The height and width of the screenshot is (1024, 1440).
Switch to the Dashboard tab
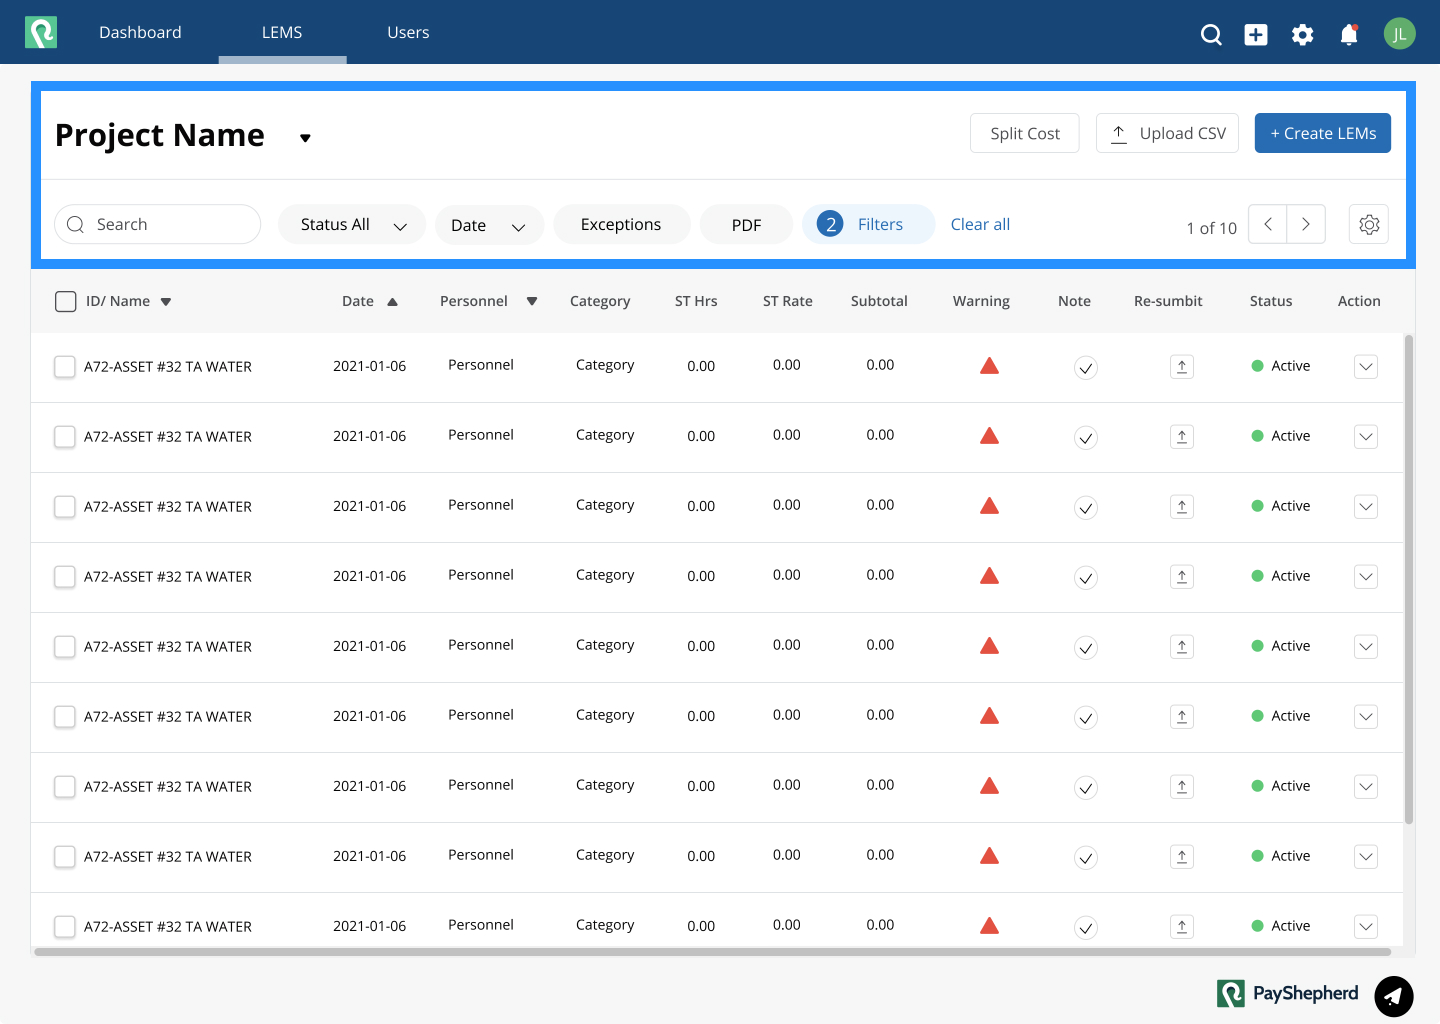(x=140, y=32)
